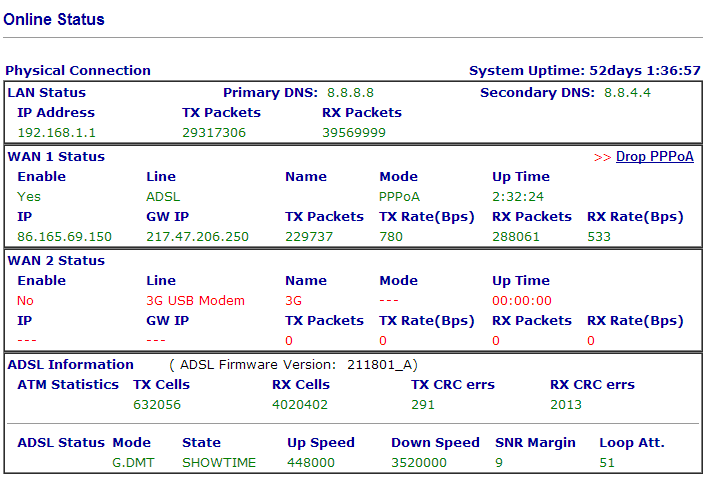Click the LAN TX Packets value 29317306
The image size is (717, 487).
214,133
